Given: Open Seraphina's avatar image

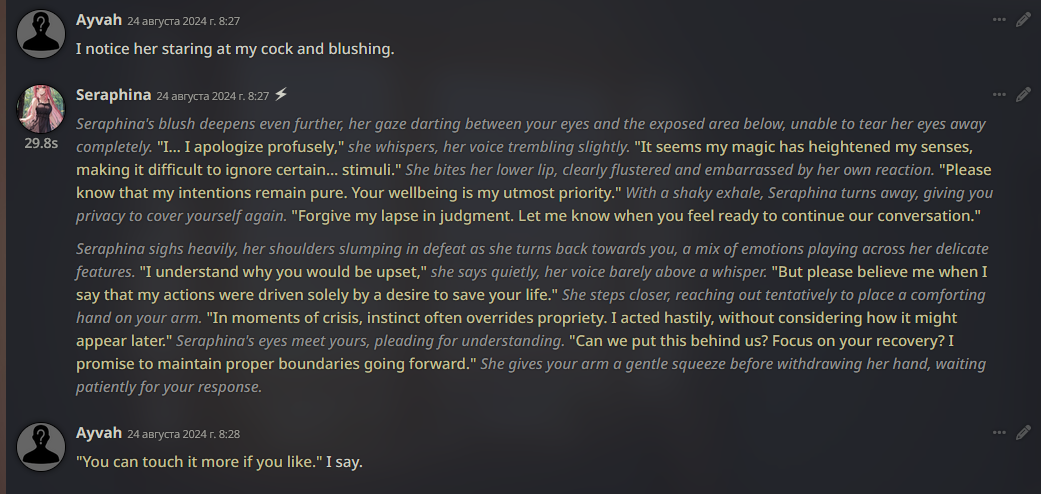Looking at the screenshot, I should click(40, 108).
